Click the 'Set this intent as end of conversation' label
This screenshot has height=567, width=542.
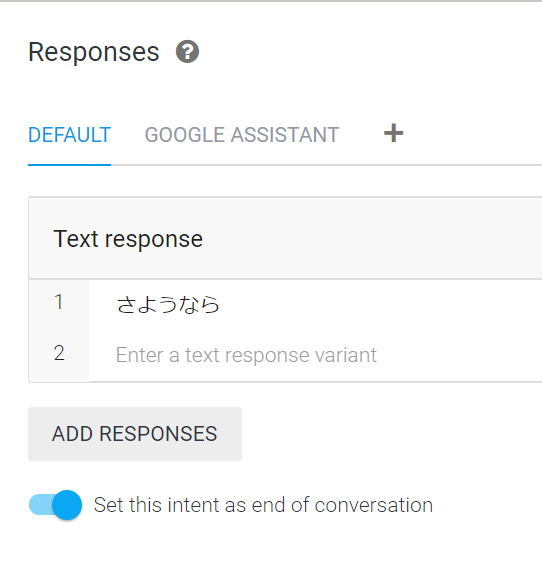click(263, 505)
